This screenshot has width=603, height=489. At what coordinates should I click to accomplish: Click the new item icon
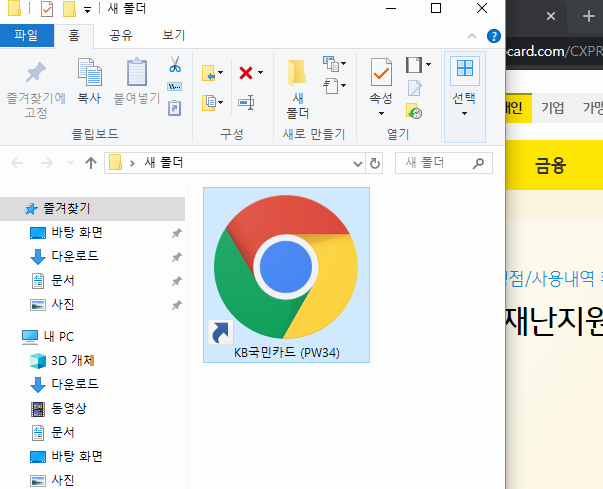pos(331,63)
